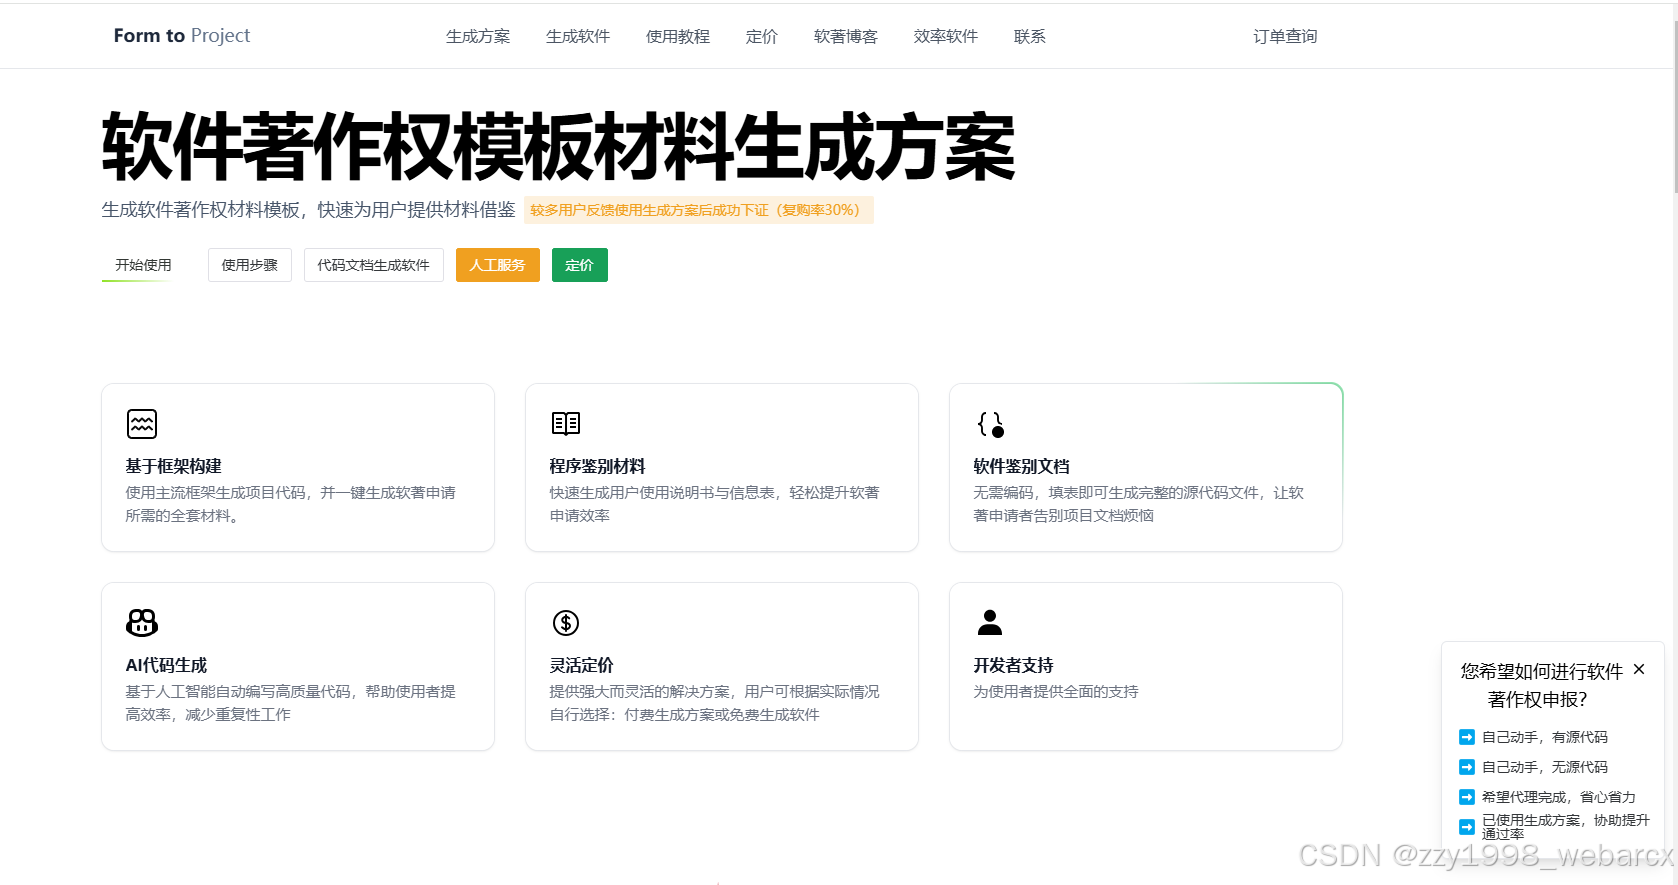Screen dimensions: 1678x885
Task: Click the robot icon on AI代码生成 card
Action: point(142,622)
